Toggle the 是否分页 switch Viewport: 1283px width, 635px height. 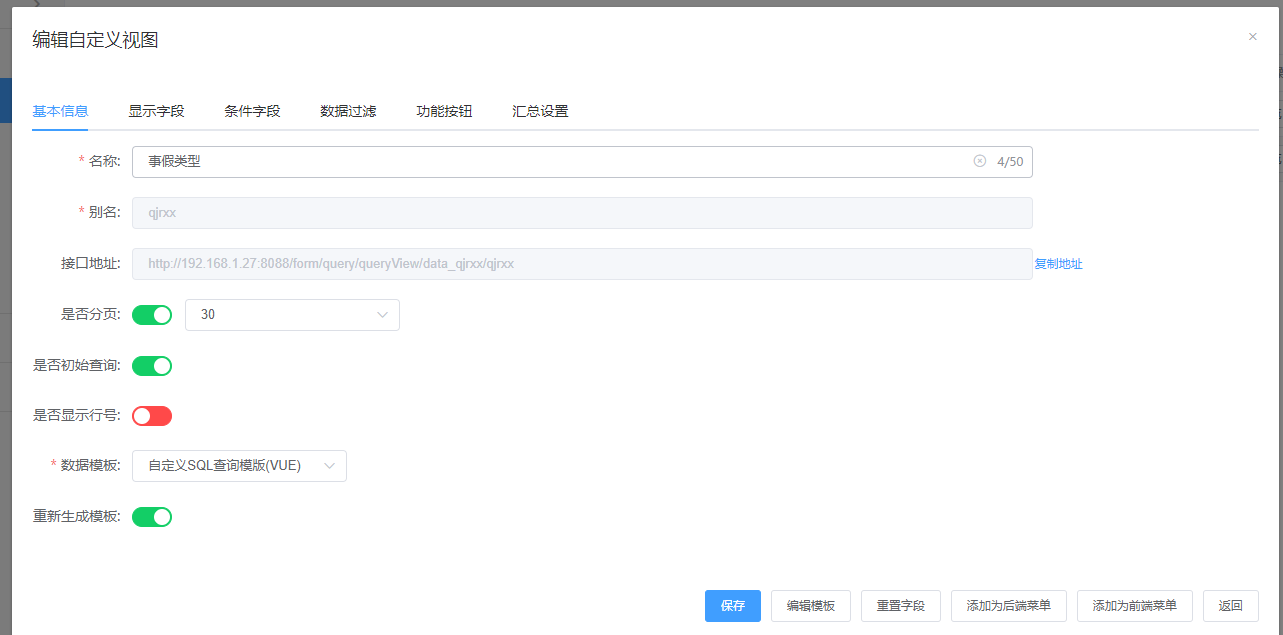152,315
